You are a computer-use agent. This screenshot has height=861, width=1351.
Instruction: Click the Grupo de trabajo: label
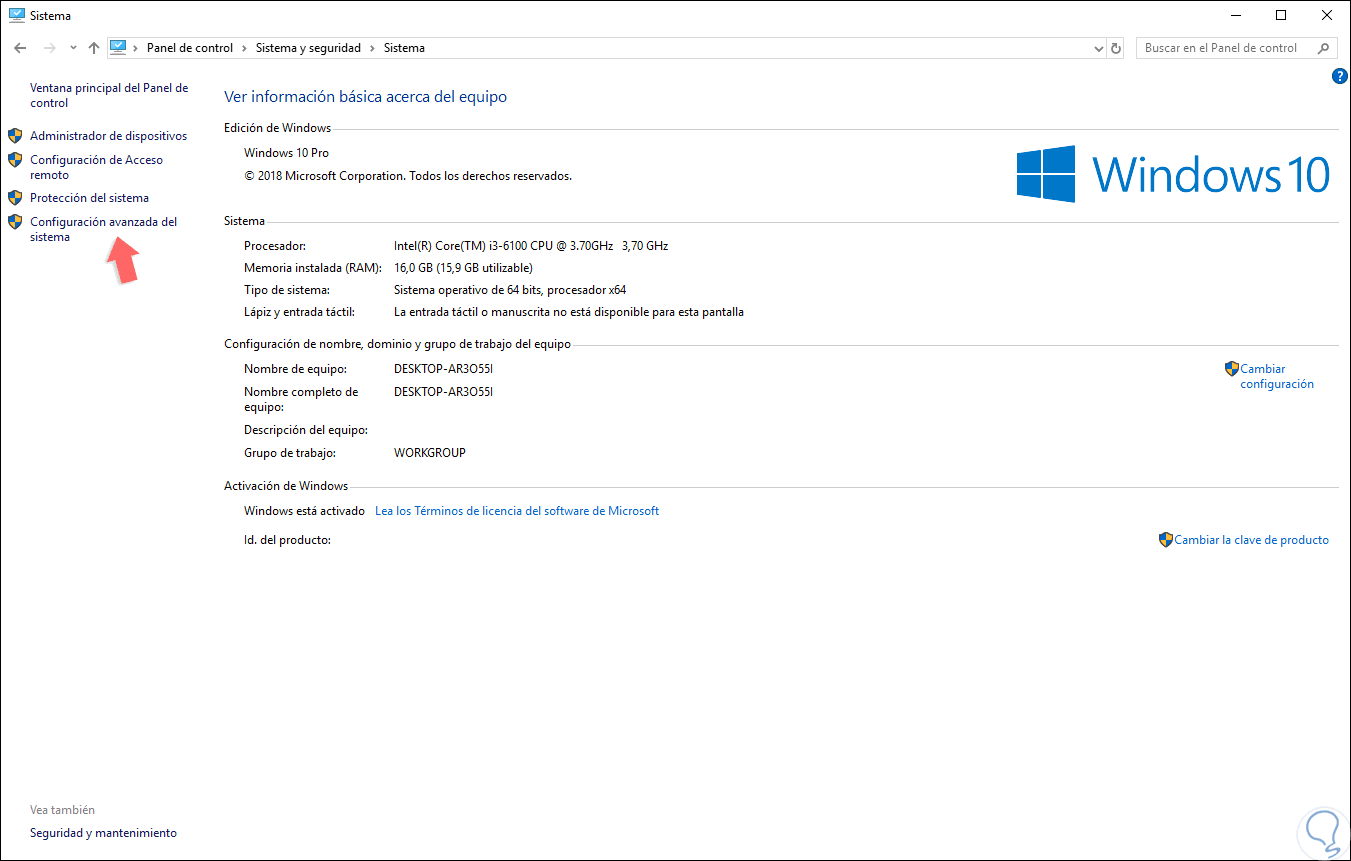pyautogui.click(x=292, y=453)
